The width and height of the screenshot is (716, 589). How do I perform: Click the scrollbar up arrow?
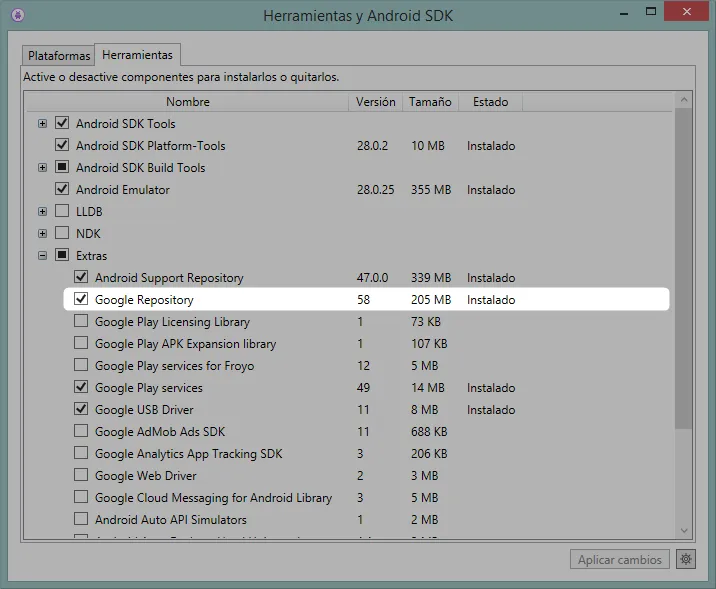click(x=684, y=100)
